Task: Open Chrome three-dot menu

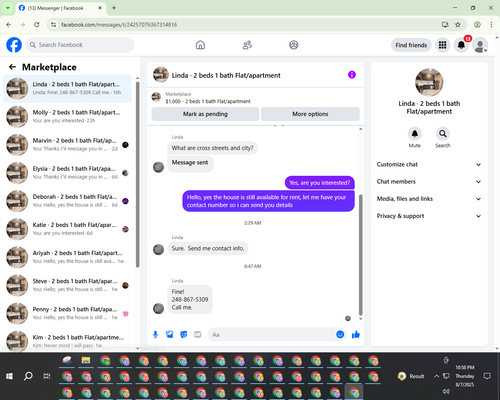Action: 491,25
